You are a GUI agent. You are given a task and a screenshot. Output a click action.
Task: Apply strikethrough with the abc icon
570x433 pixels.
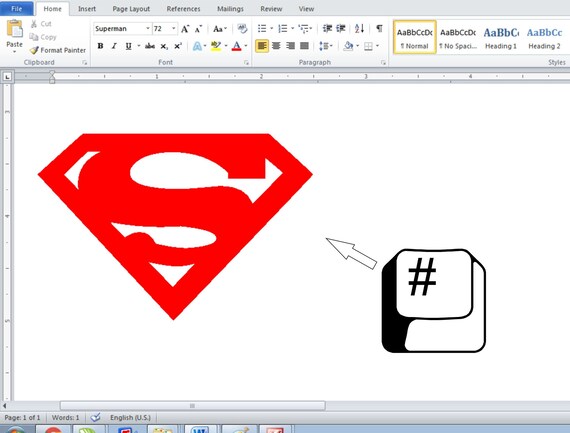150,46
